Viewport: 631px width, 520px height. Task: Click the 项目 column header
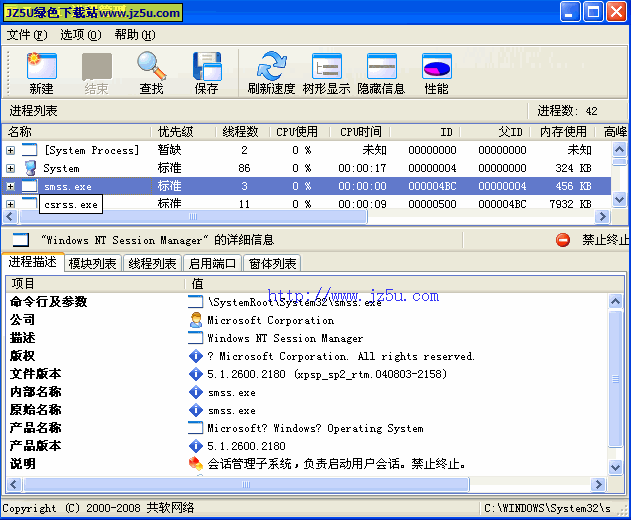tap(95, 284)
